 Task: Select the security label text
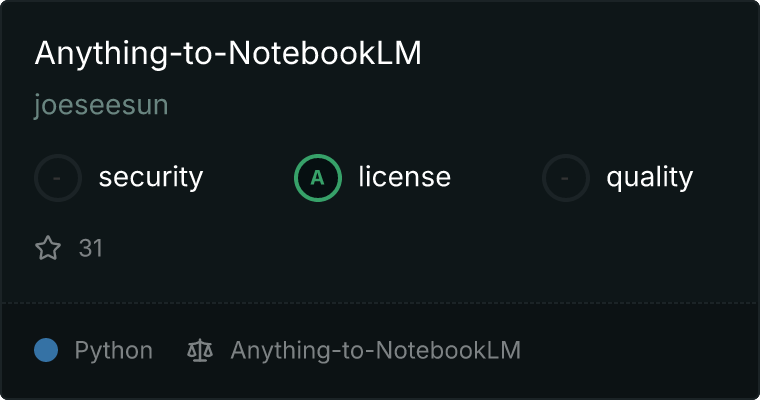[x=151, y=177]
